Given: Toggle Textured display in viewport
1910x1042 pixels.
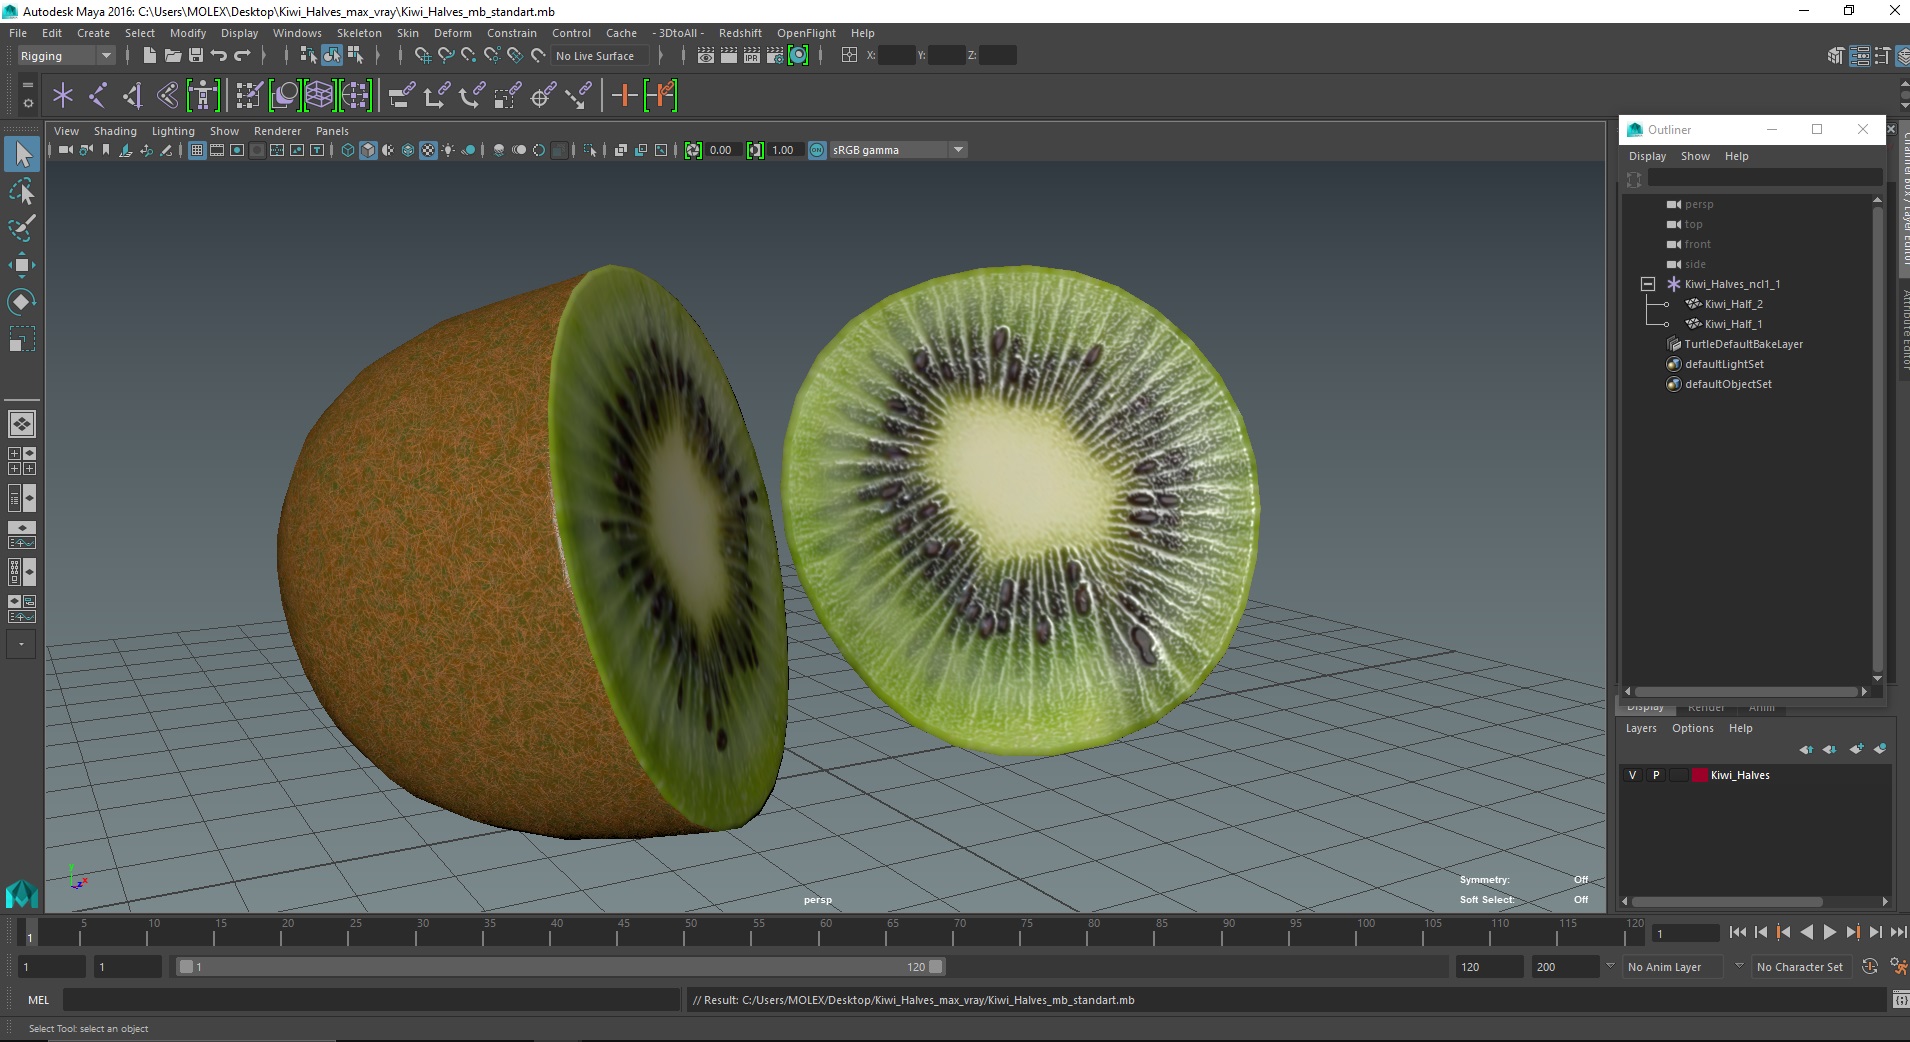Looking at the screenshot, I should tap(428, 150).
